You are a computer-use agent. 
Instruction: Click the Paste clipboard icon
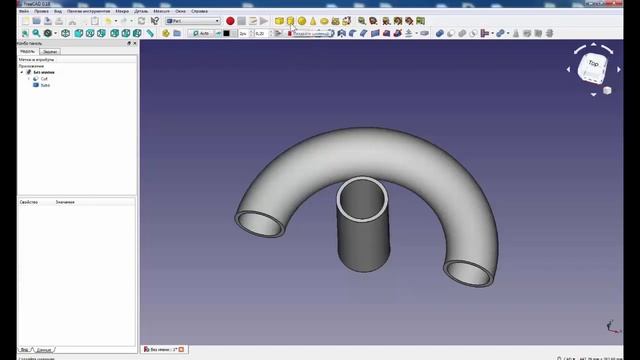coord(95,21)
